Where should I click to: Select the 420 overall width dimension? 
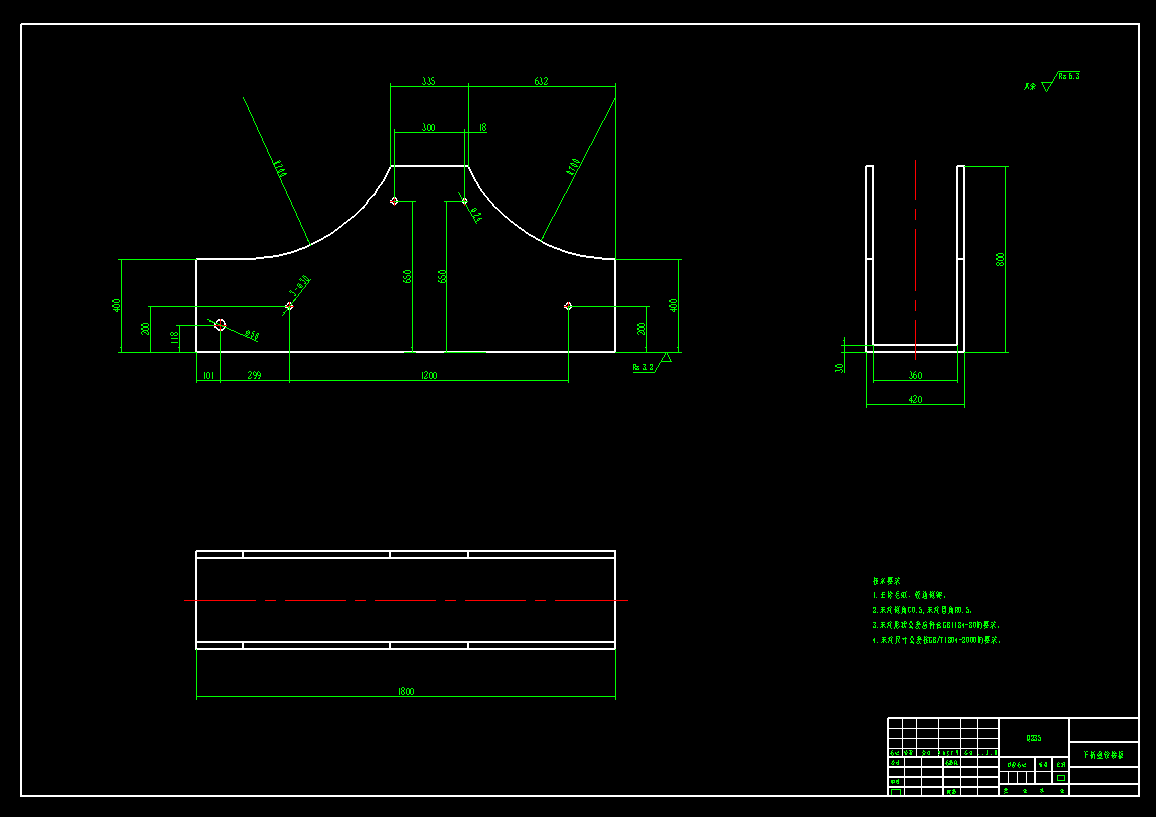917,399
